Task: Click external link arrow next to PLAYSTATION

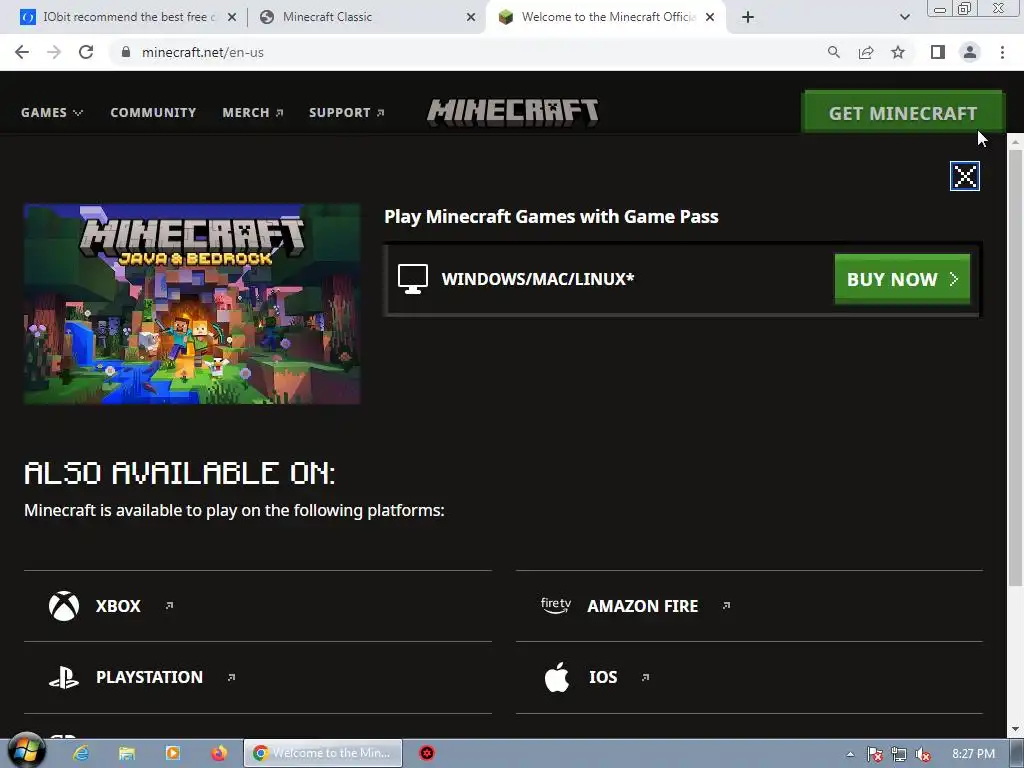Action: pos(231,677)
